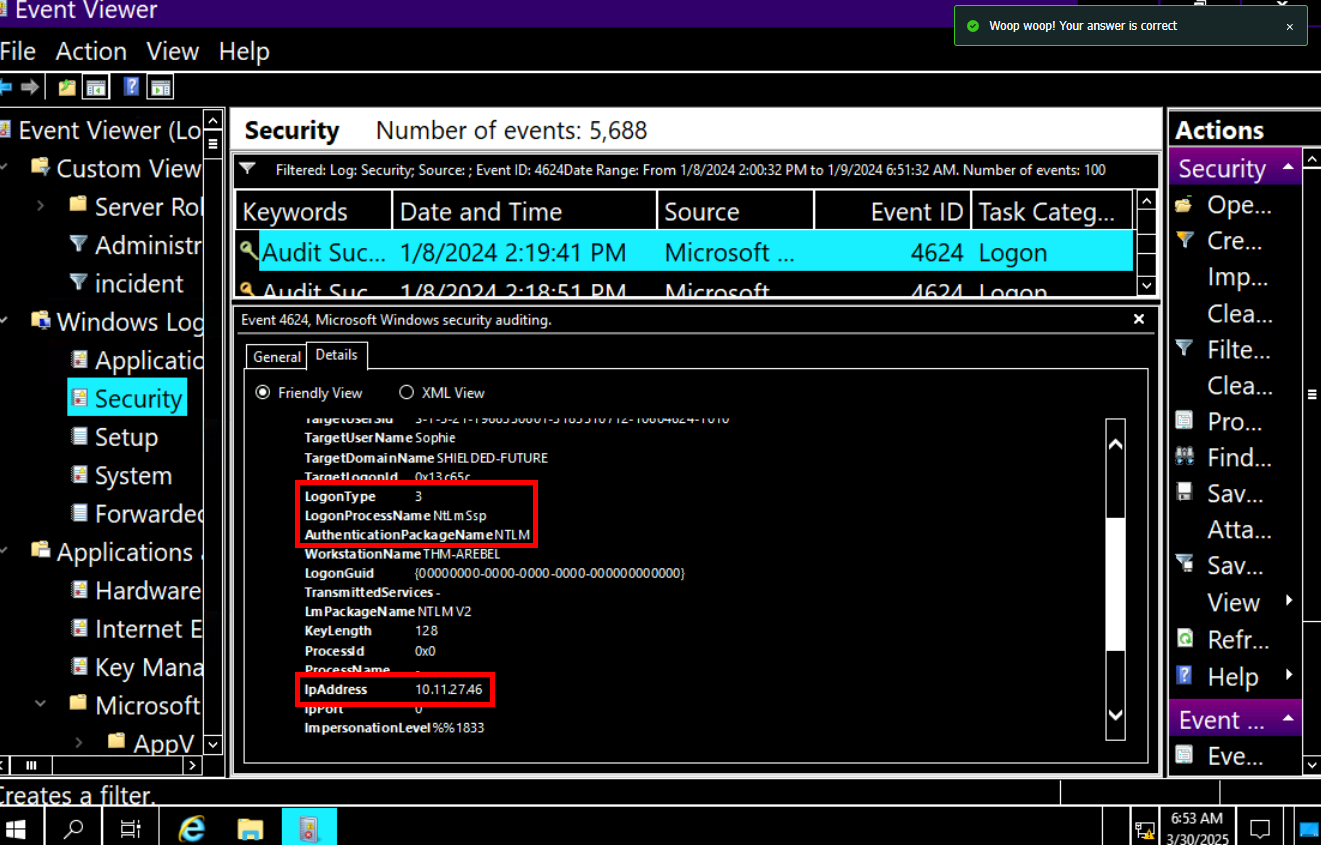
Task: Expand the Server Roles tree node
Action: [x=41, y=206]
